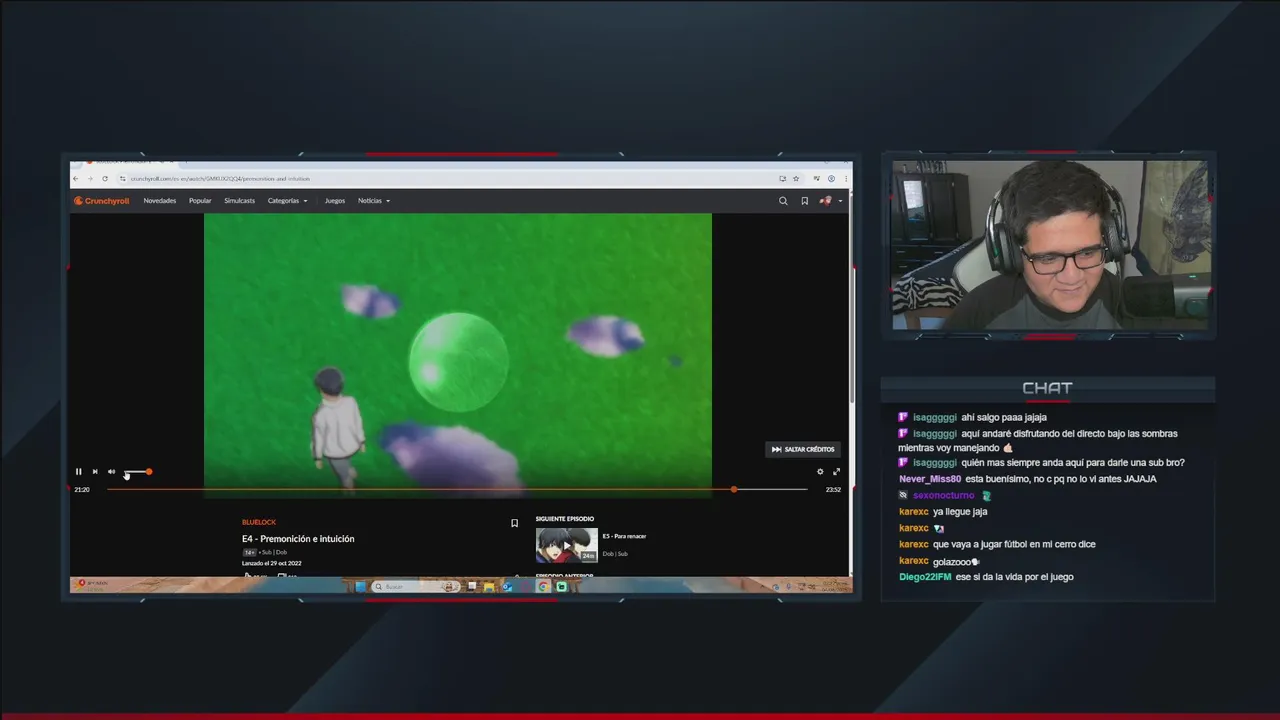Add episode to watchlist bookmark icon
The image size is (1280, 720).
(x=514, y=523)
